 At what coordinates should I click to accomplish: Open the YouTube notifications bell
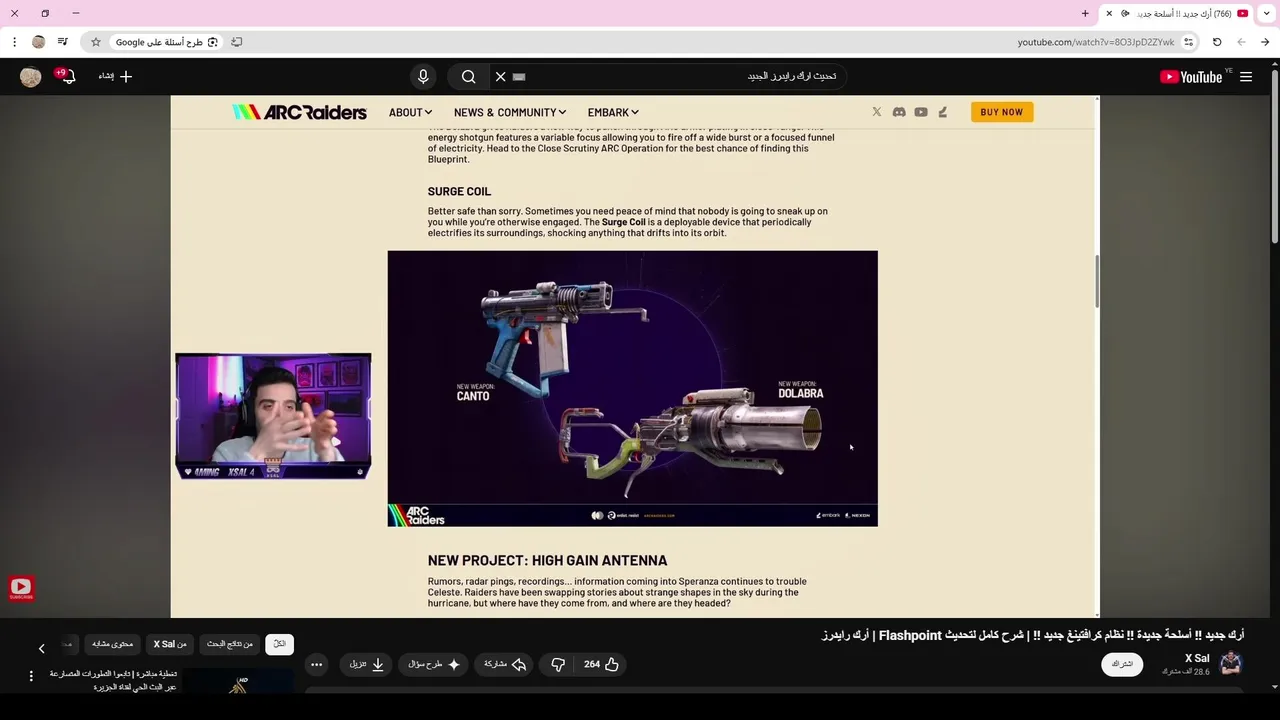(67, 77)
